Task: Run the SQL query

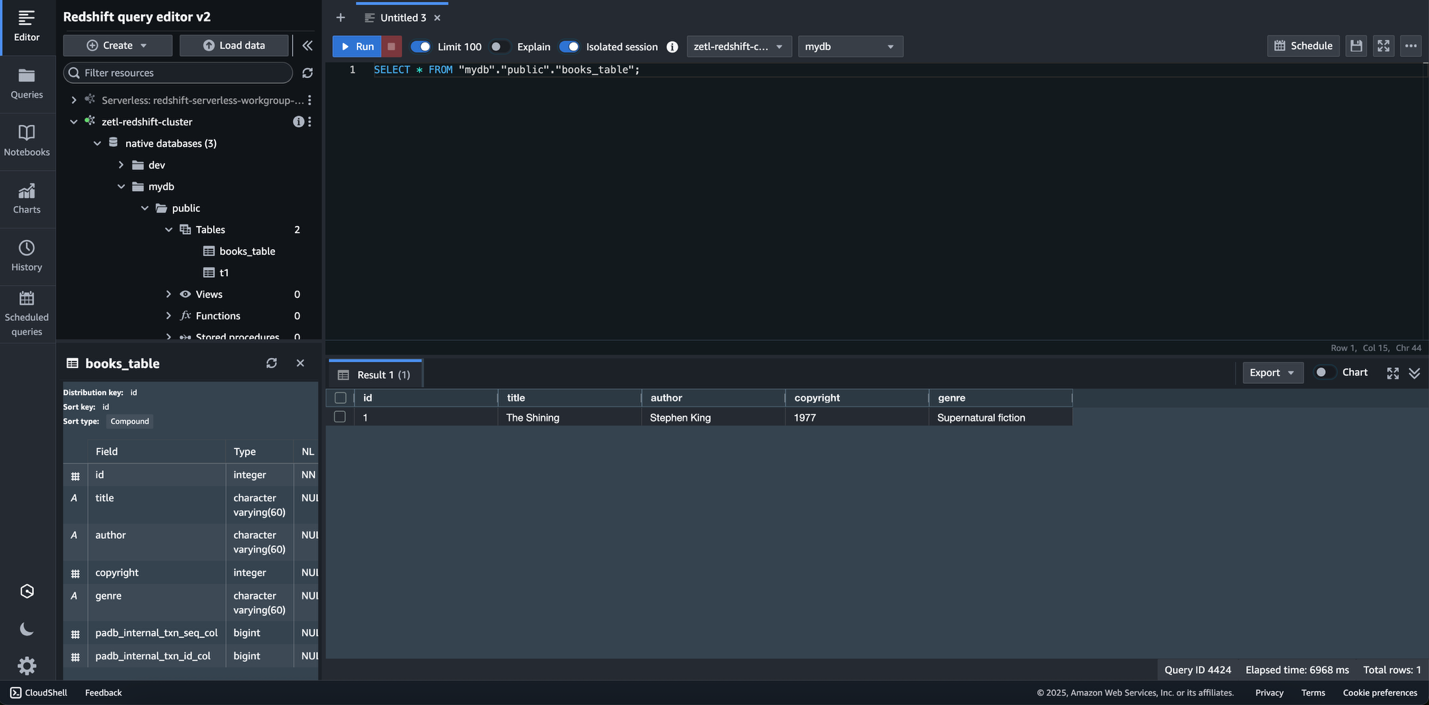Action: (x=356, y=46)
